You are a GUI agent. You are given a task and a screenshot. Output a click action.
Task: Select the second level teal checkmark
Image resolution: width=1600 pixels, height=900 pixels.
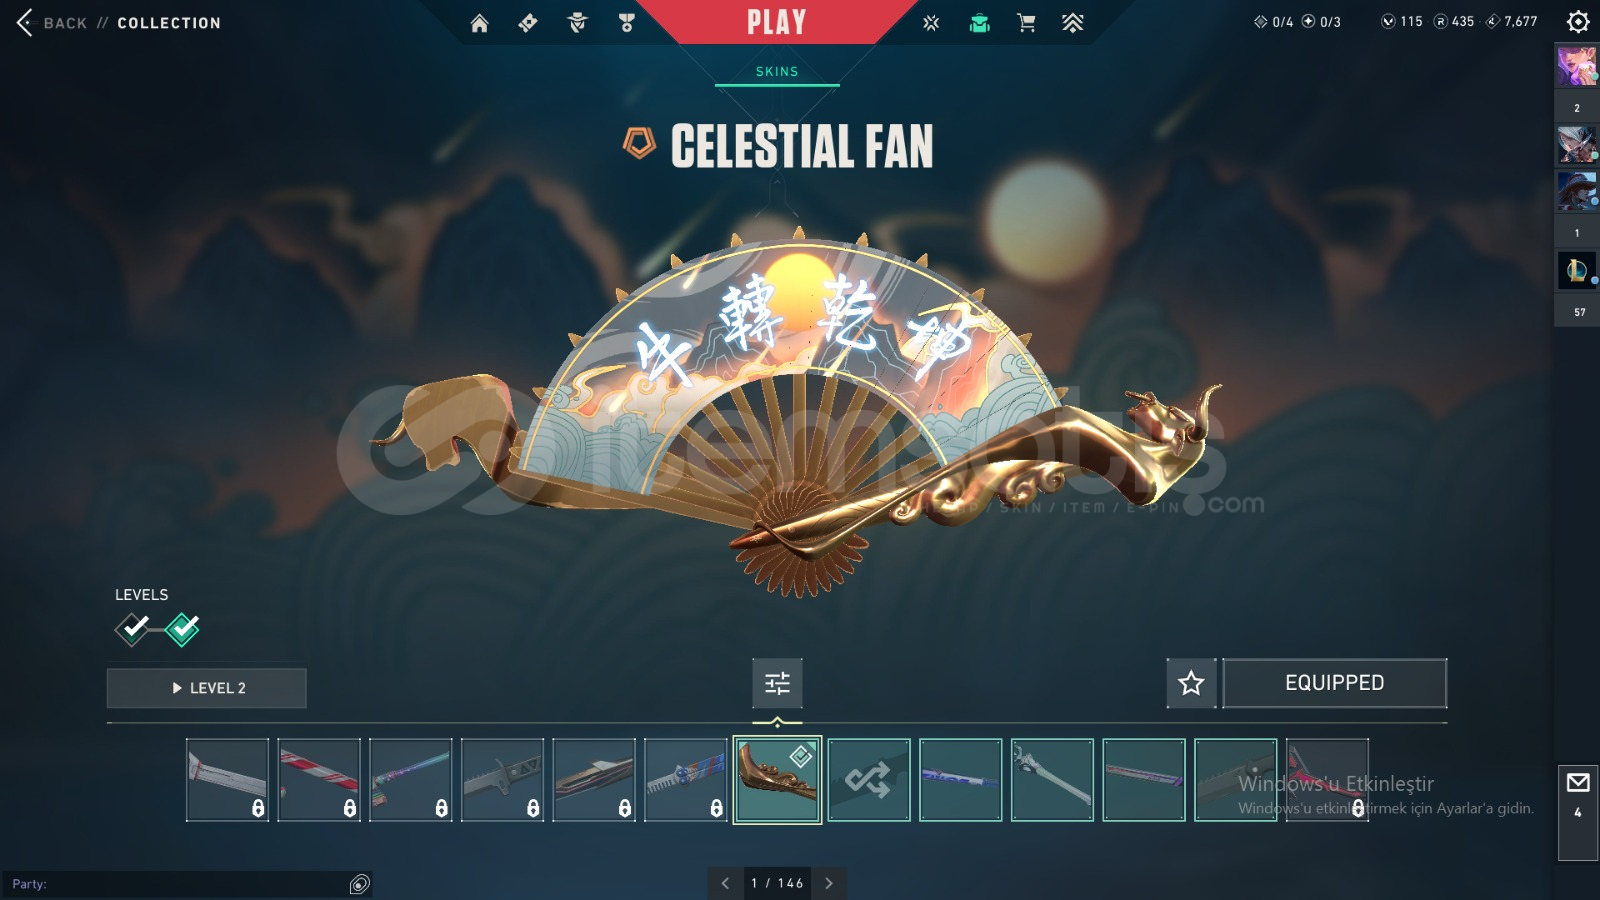tap(182, 629)
